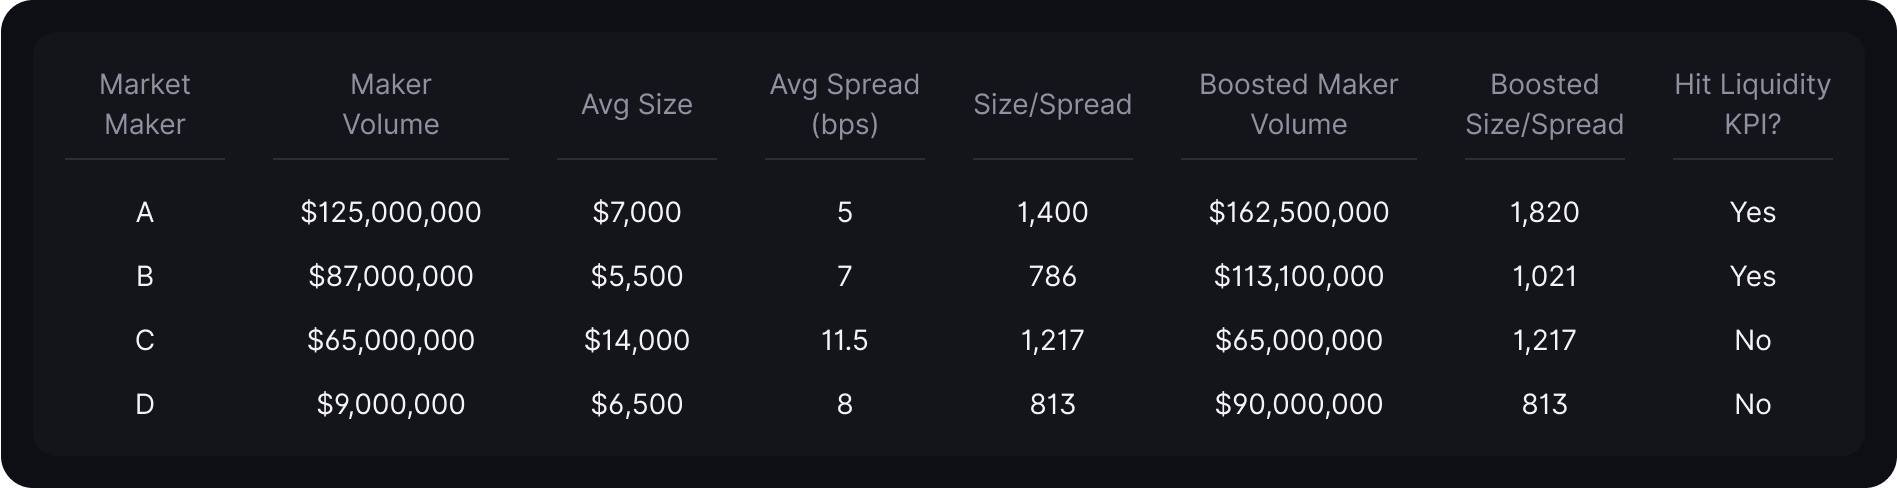Select the Size/Spread column header

pos(1053,104)
